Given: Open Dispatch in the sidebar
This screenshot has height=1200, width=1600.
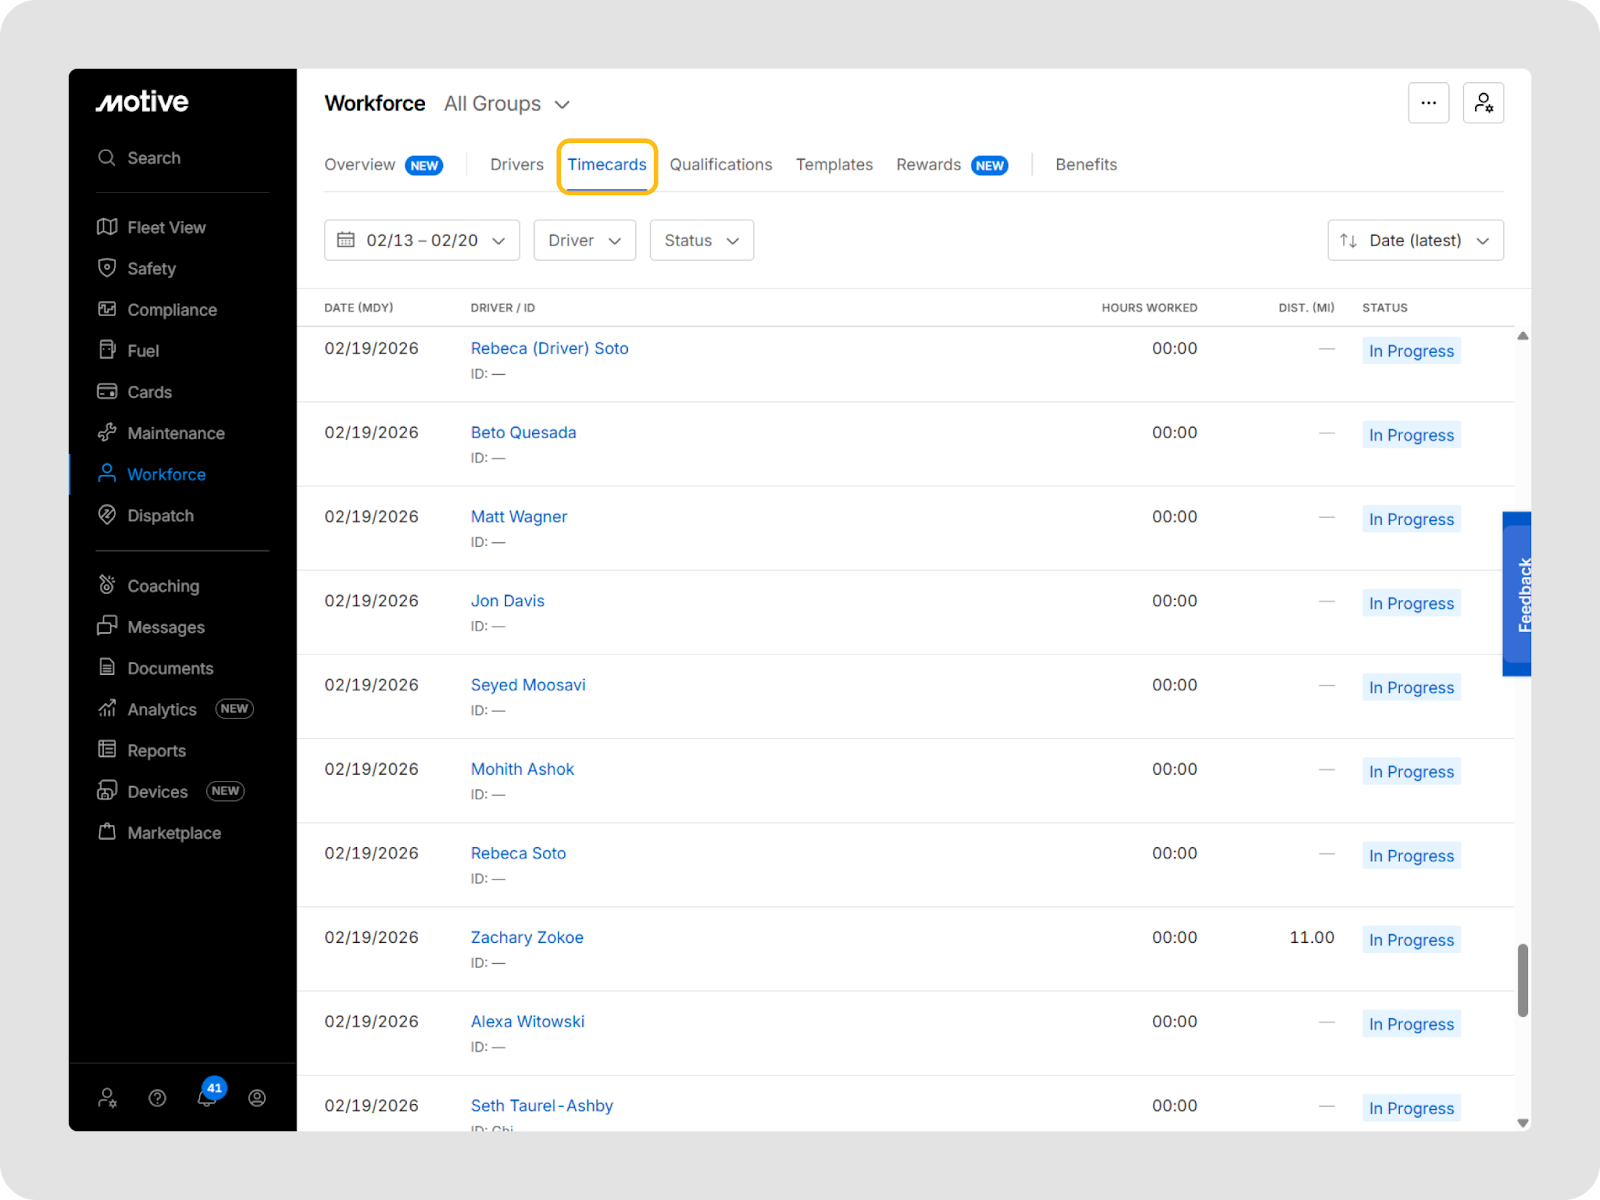Looking at the screenshot, I should 160,516.
